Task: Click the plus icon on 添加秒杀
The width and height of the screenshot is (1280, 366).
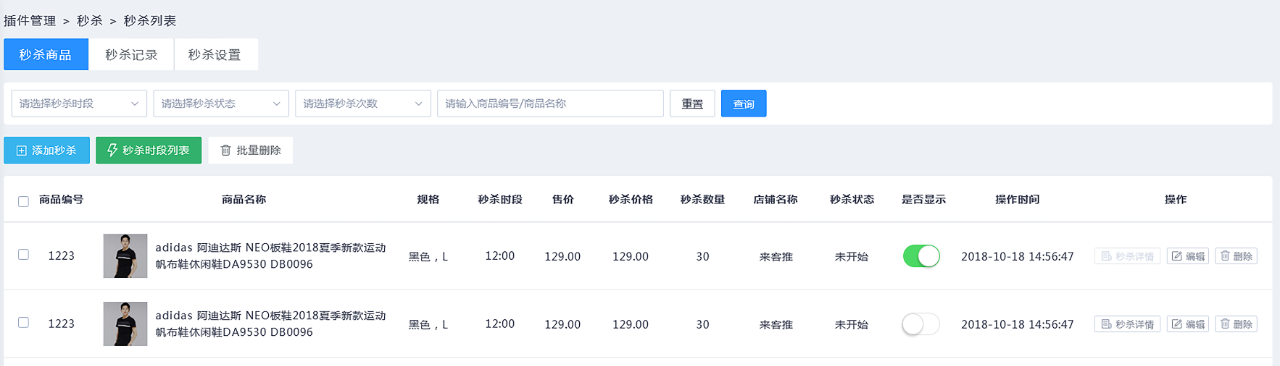Action: coord(22,151)
